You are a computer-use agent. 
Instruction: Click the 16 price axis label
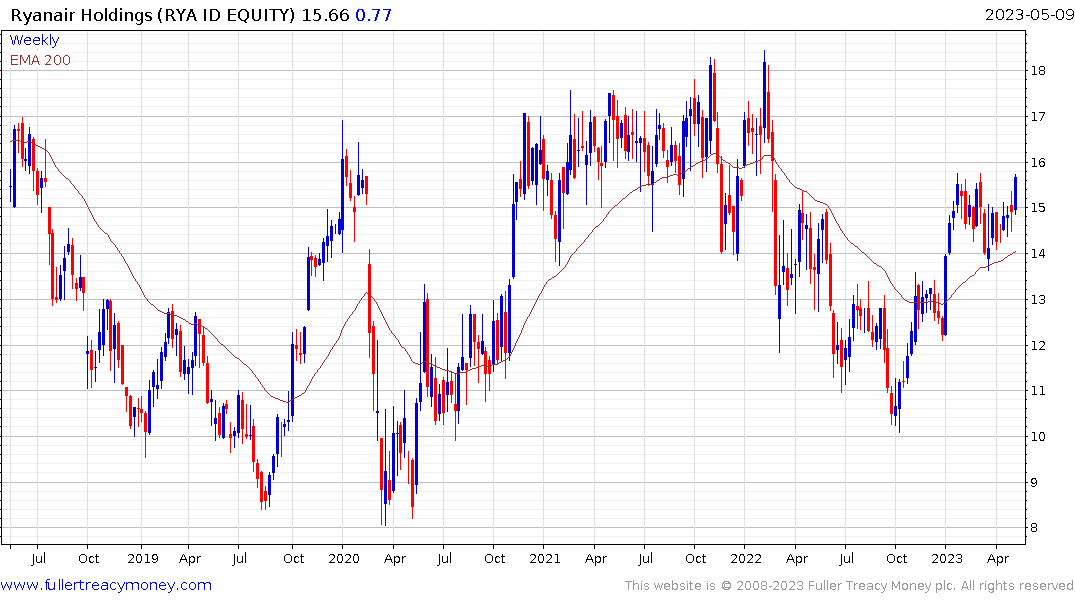pyautogui.click(x=1038, y=163)
